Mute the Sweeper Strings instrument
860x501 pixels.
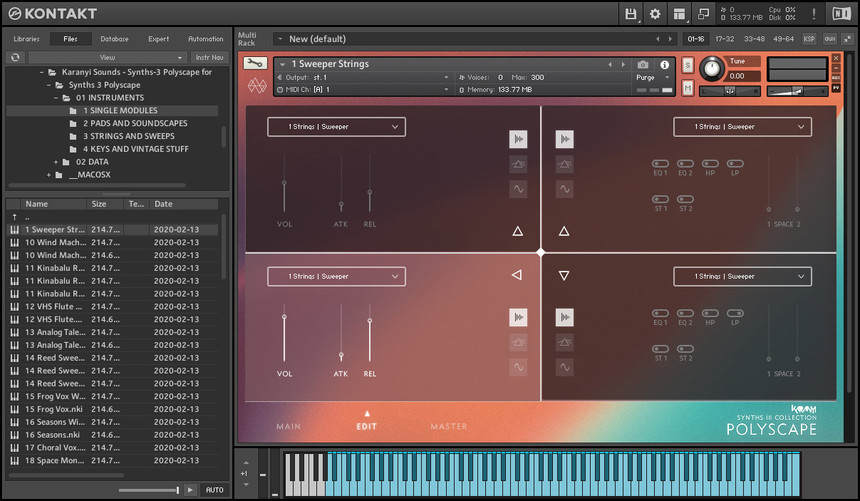coord(688,88)
